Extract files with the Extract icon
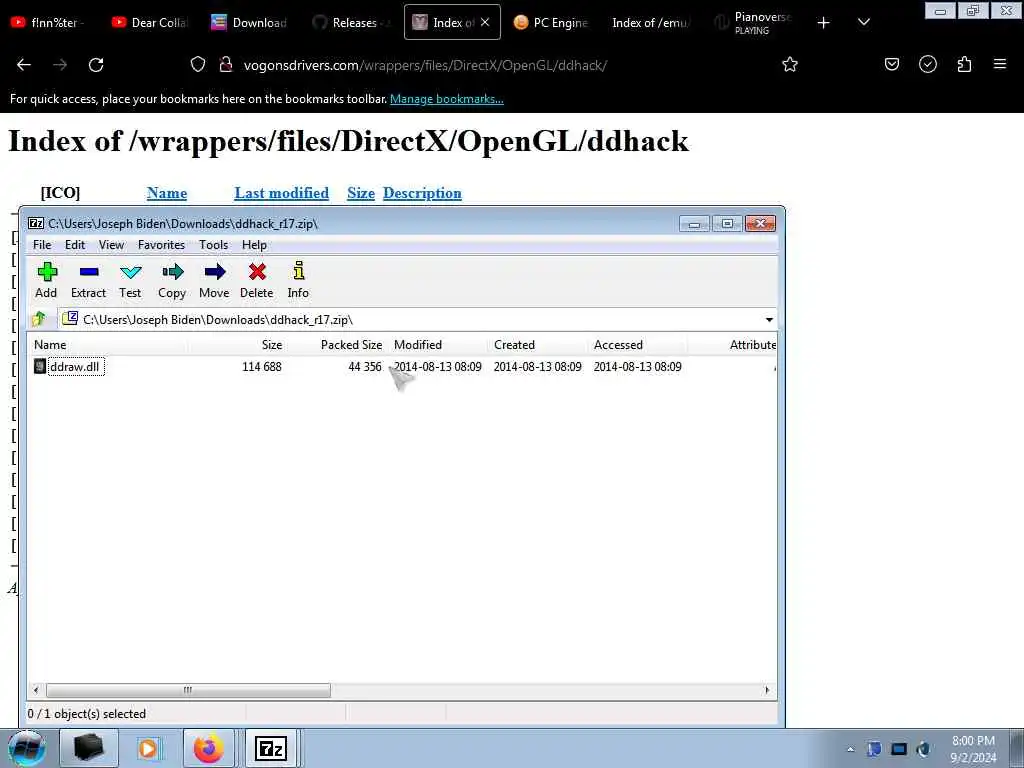This screenshot has height=768, width=1024. pyautogui.click(x=88, y=280)
